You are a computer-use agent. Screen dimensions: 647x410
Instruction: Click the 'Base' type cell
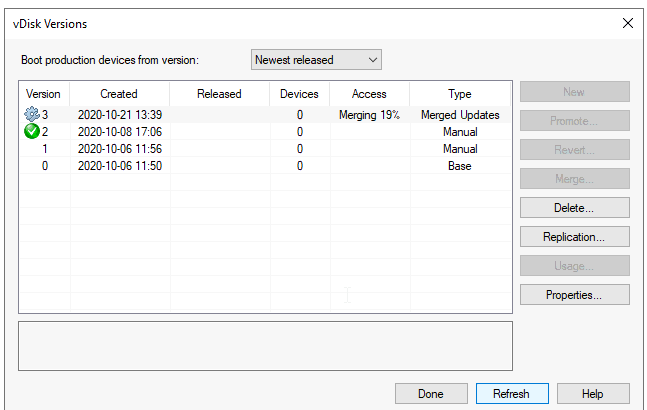460,166
